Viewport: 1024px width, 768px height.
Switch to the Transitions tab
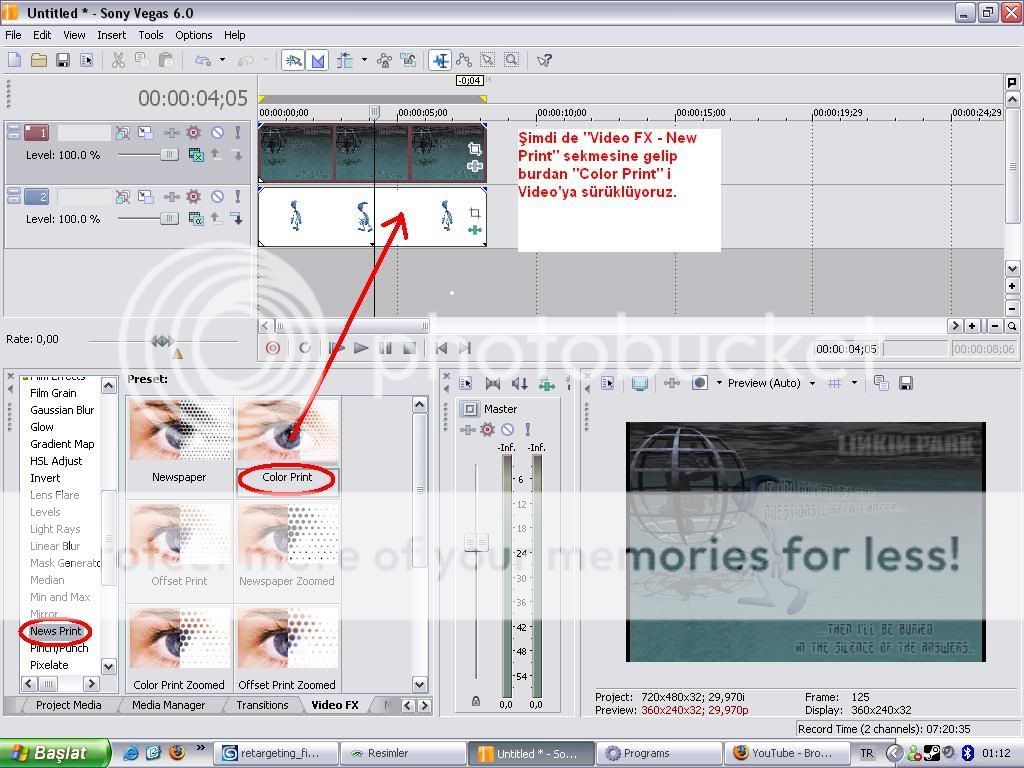tap(262, 705)
